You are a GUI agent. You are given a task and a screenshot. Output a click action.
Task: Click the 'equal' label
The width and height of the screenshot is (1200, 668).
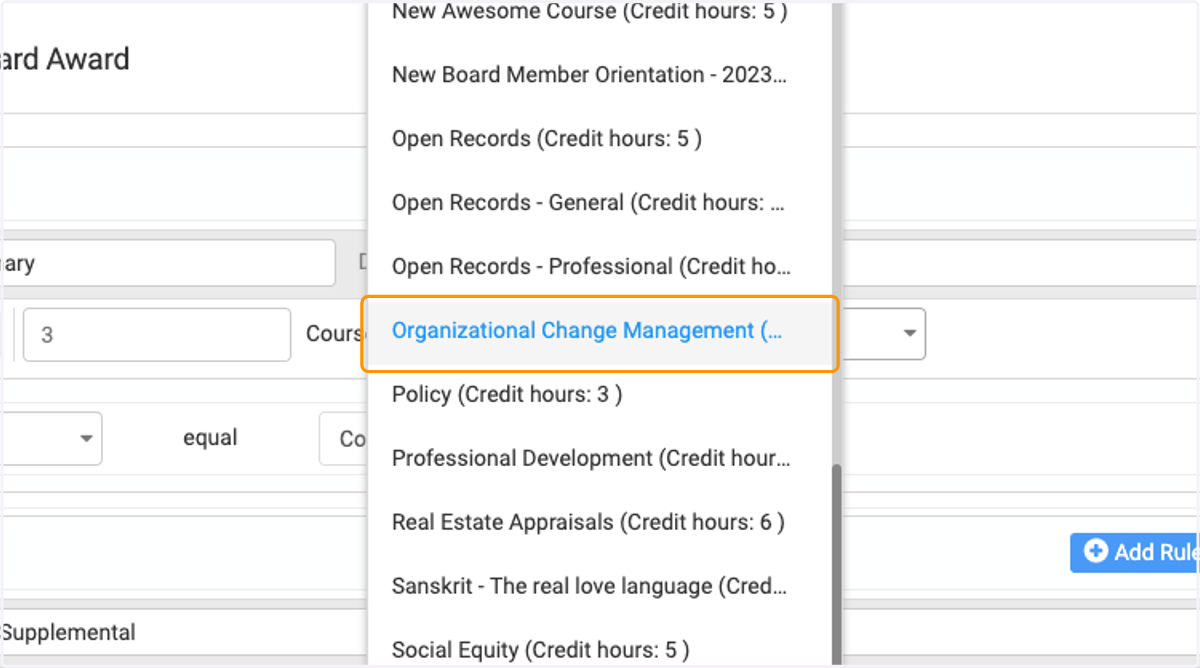click(210, 439)
